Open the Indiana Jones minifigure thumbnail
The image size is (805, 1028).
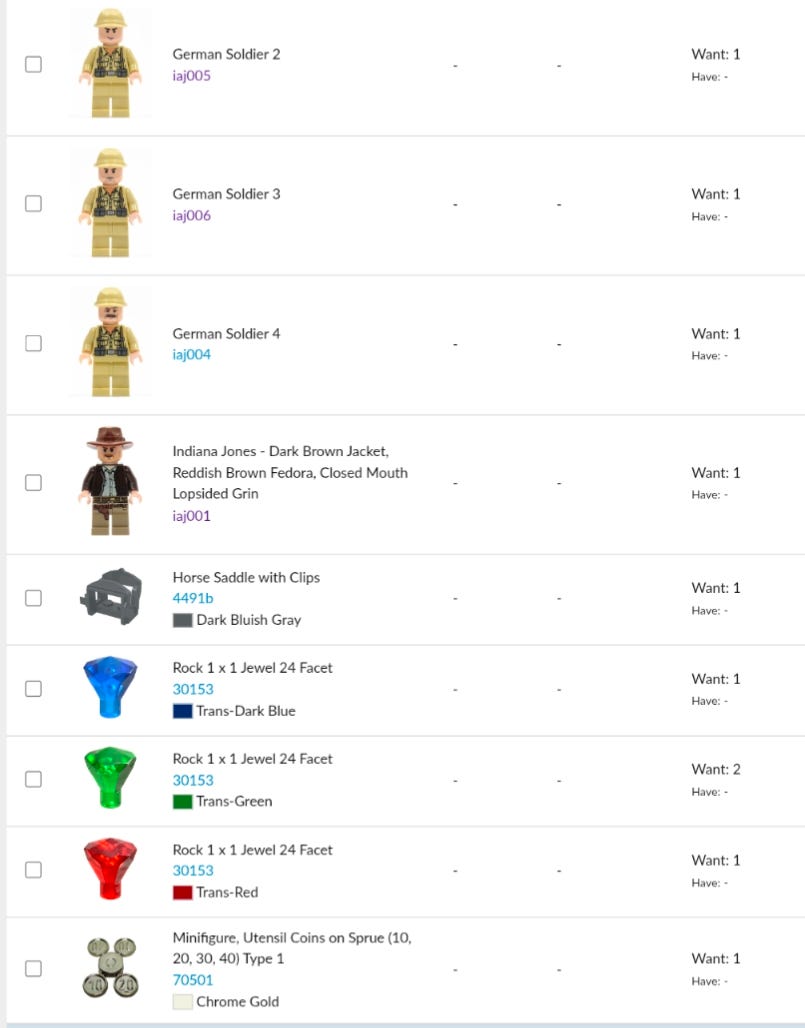(110, 482)
